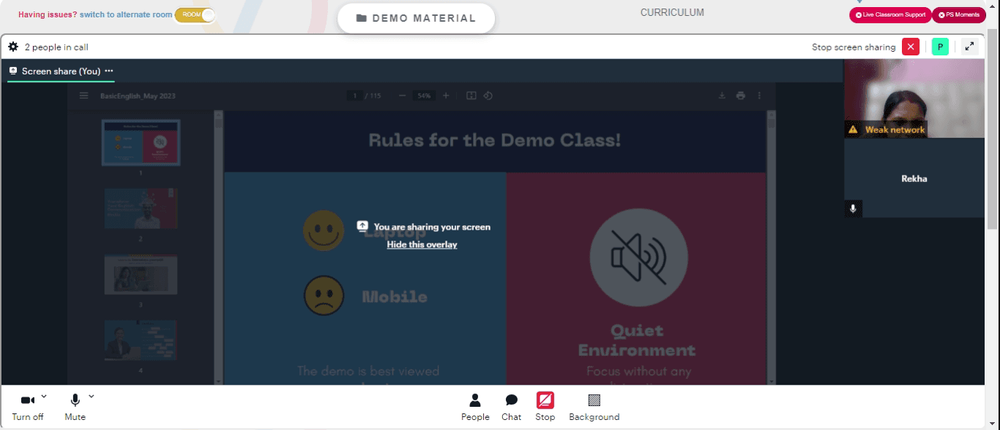The height and width of the screenshot is (430, 1000).
Task: Click switch to alternate room link
Action: pyautogui.click(x=126, y=15)
